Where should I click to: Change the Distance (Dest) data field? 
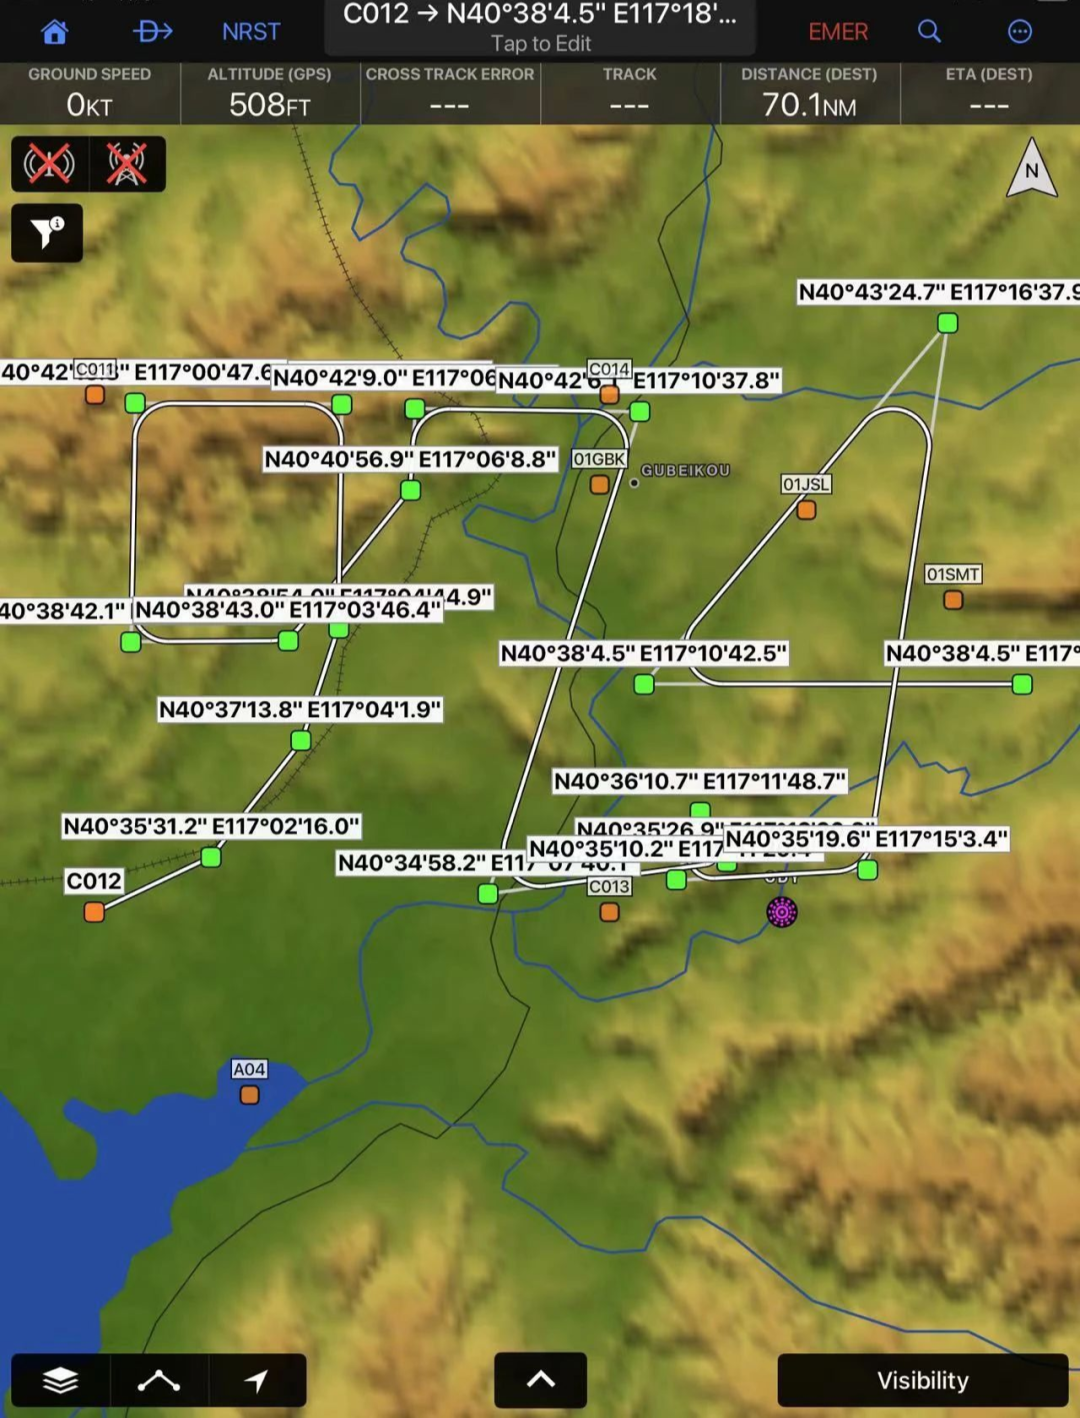(809, 93)
